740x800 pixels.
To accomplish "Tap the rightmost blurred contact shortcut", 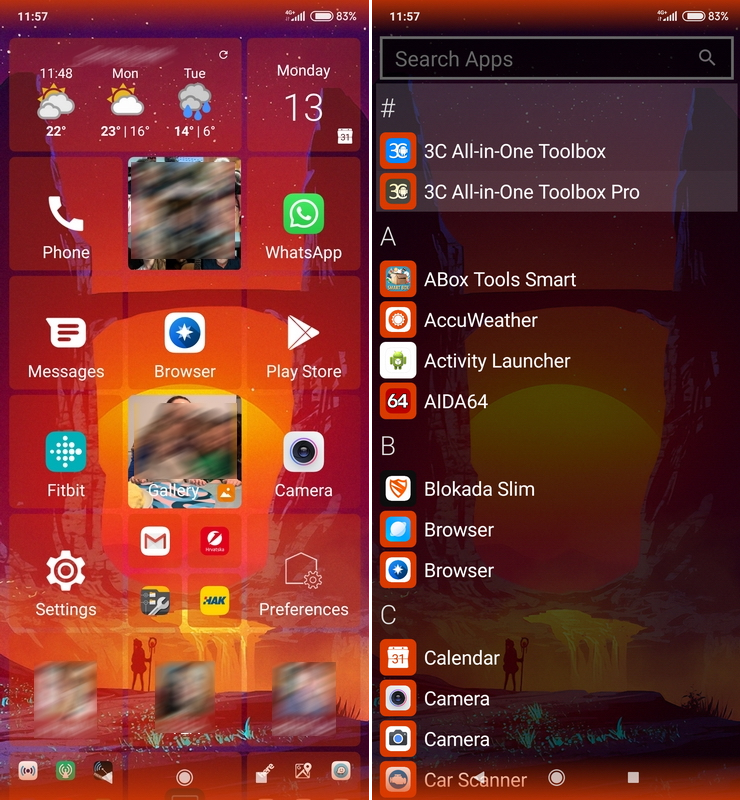I will click(x=304, y=698).
